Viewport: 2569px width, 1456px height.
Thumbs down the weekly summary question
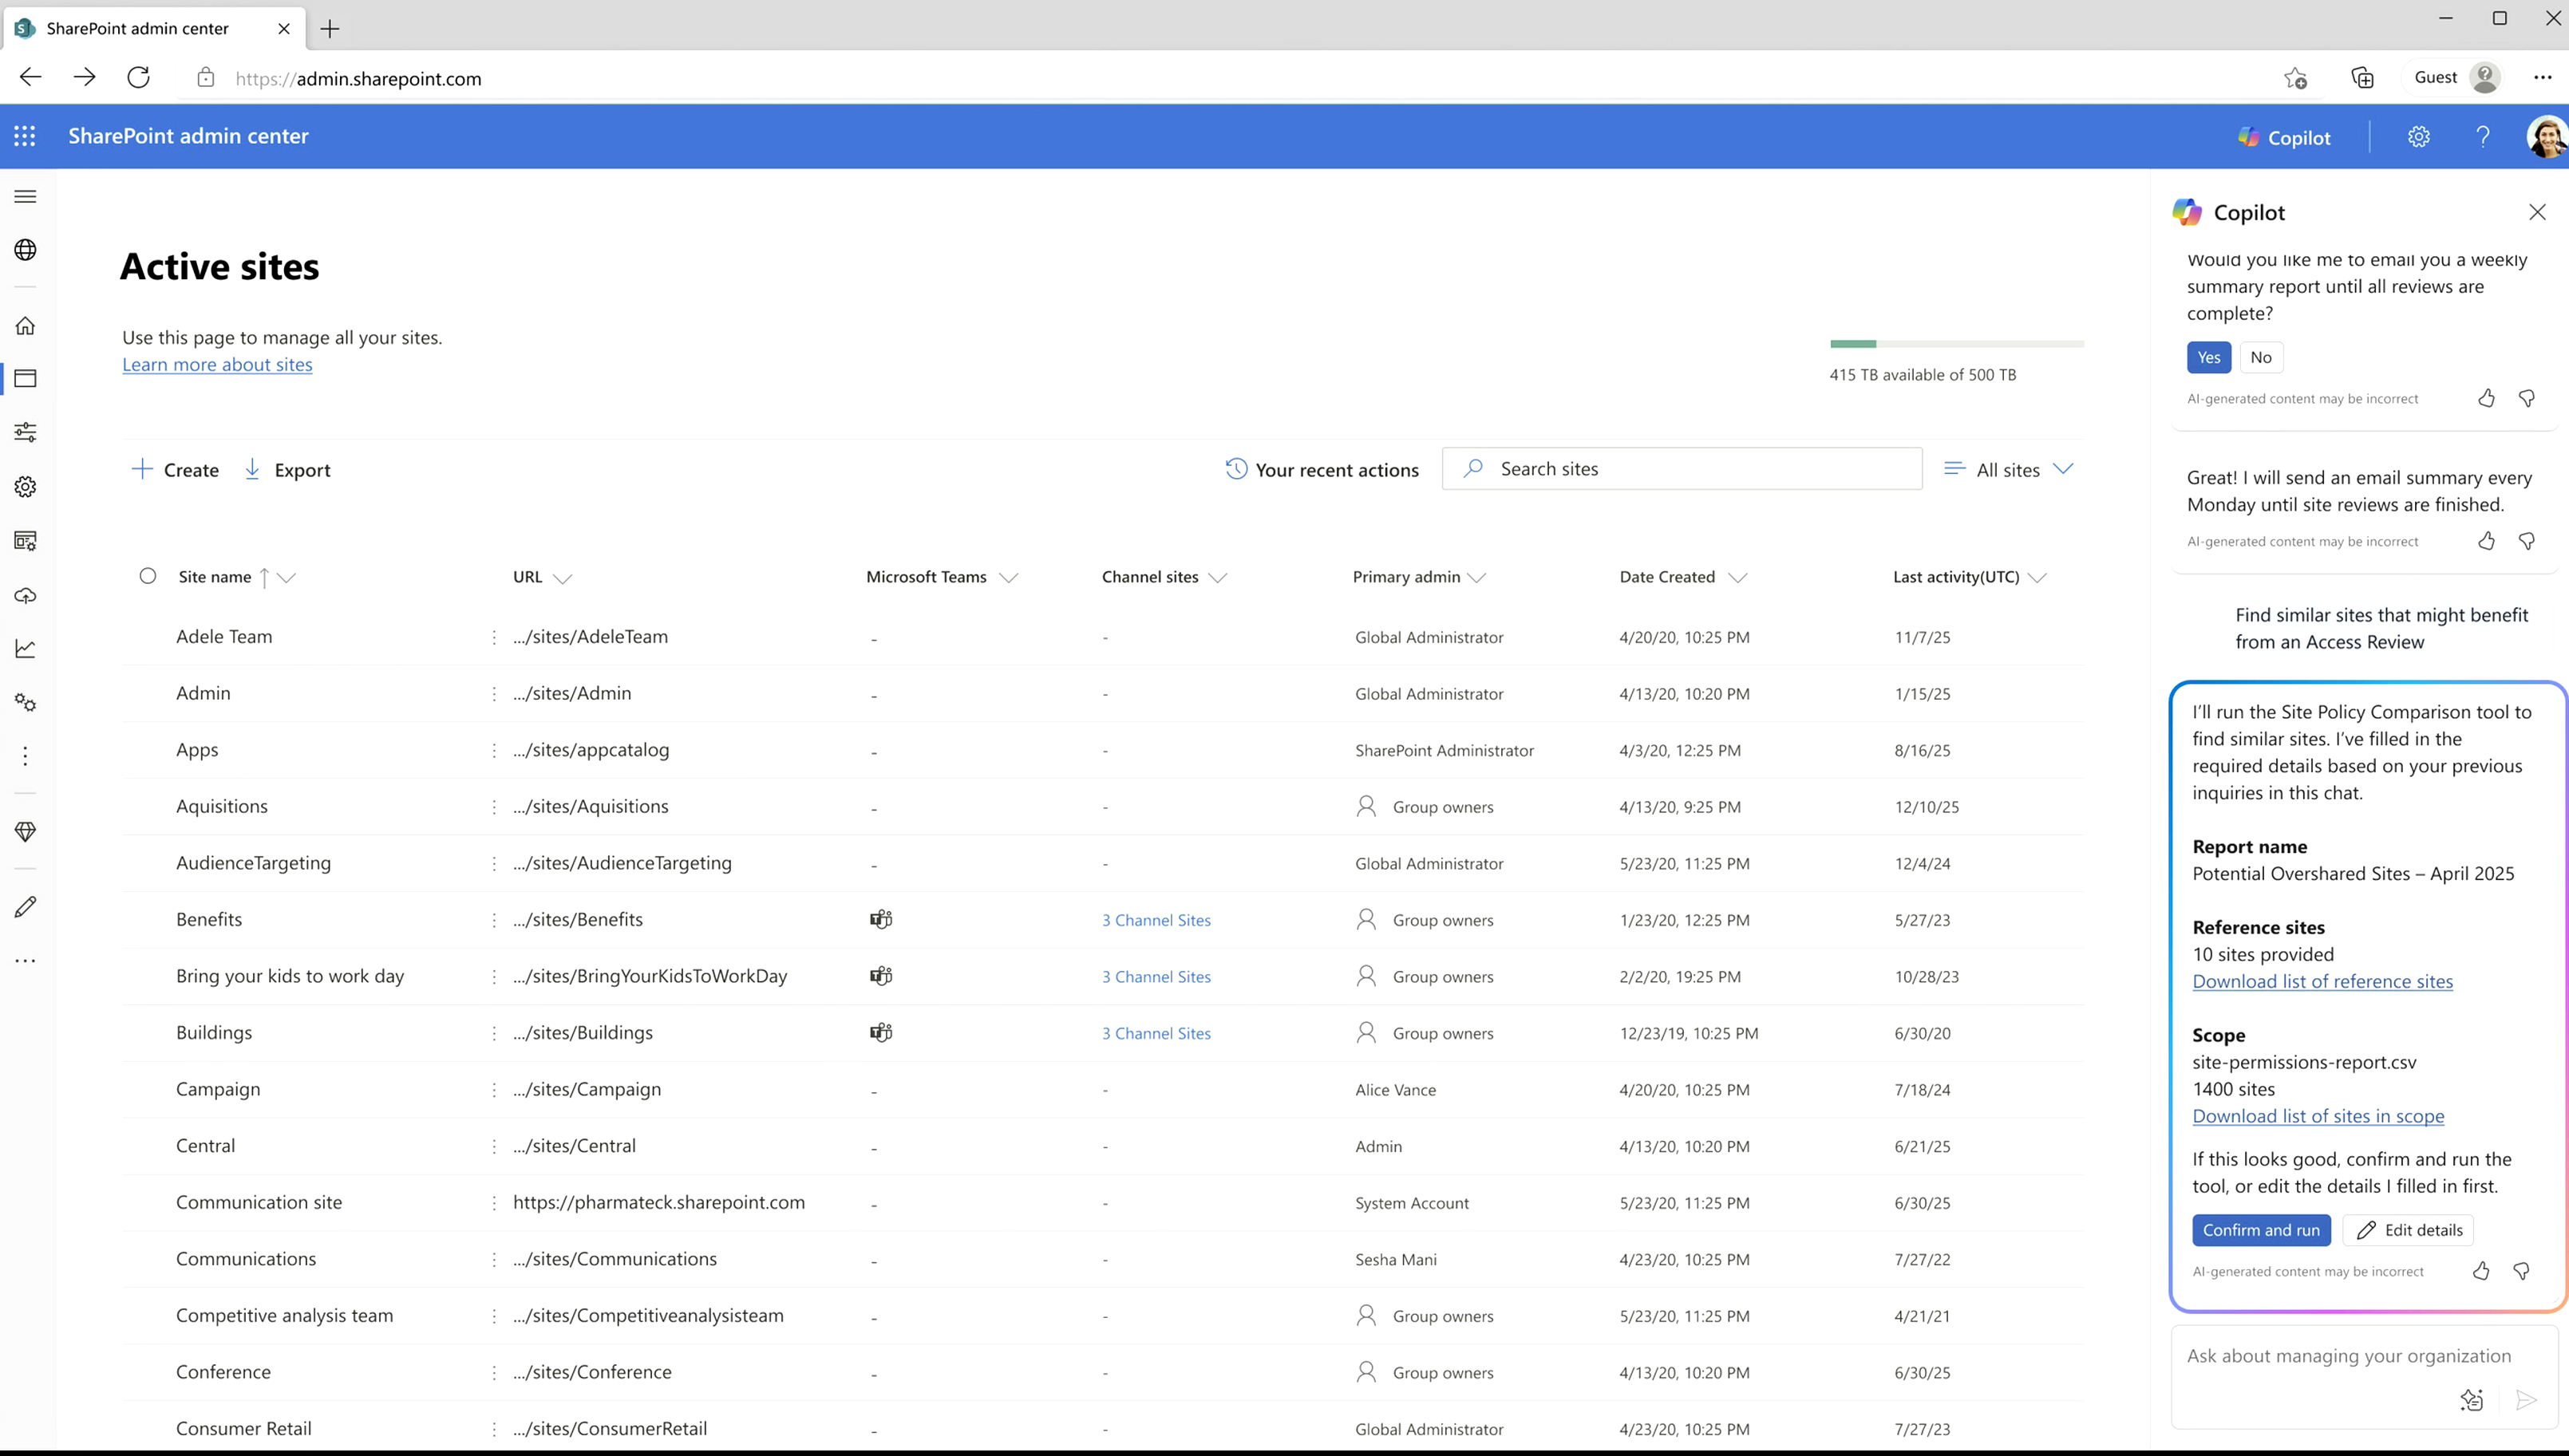point(2527,398)
